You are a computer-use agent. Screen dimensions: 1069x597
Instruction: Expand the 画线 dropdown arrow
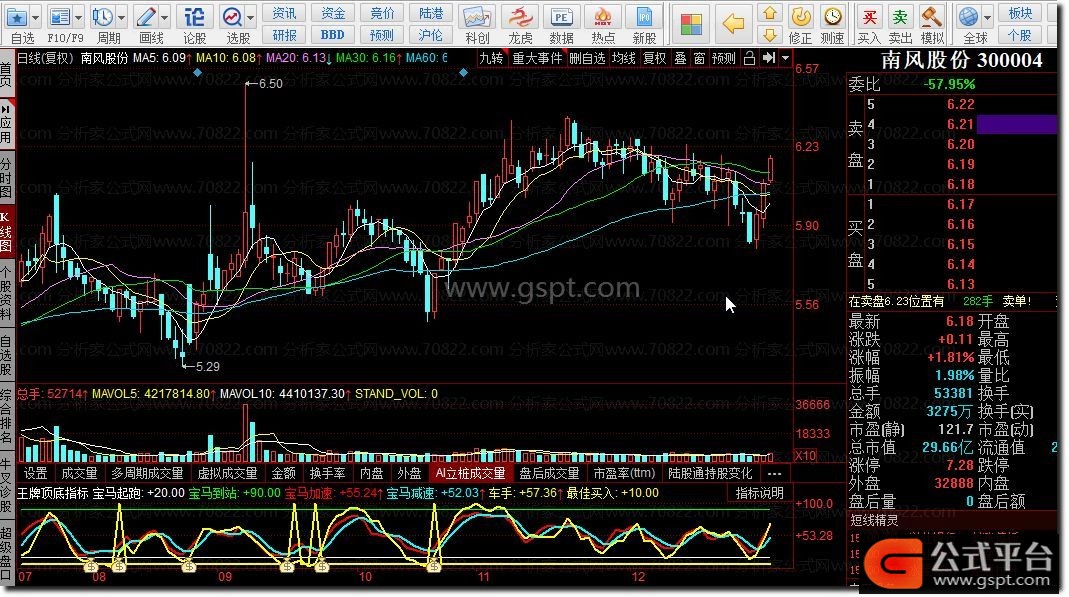[x=164, y=17]
